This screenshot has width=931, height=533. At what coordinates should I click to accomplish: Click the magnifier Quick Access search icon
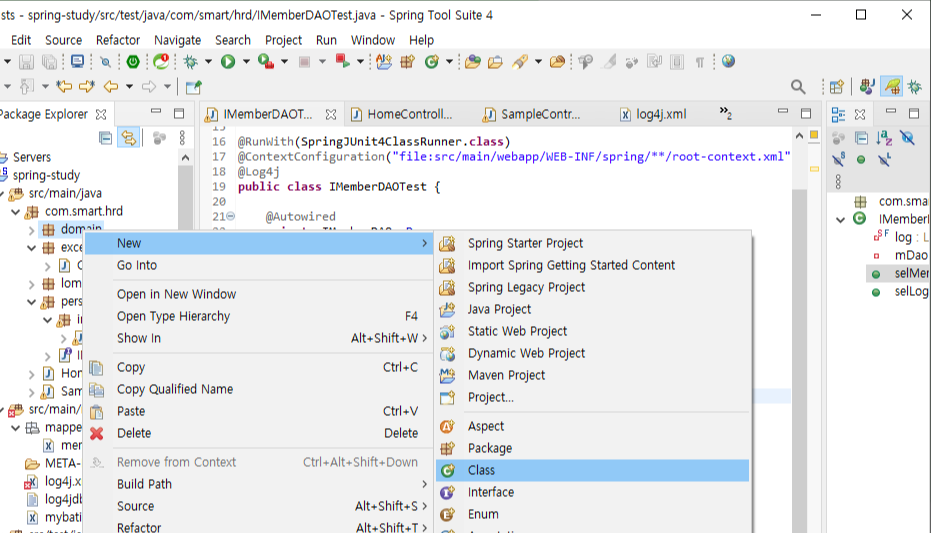[798, 87]
